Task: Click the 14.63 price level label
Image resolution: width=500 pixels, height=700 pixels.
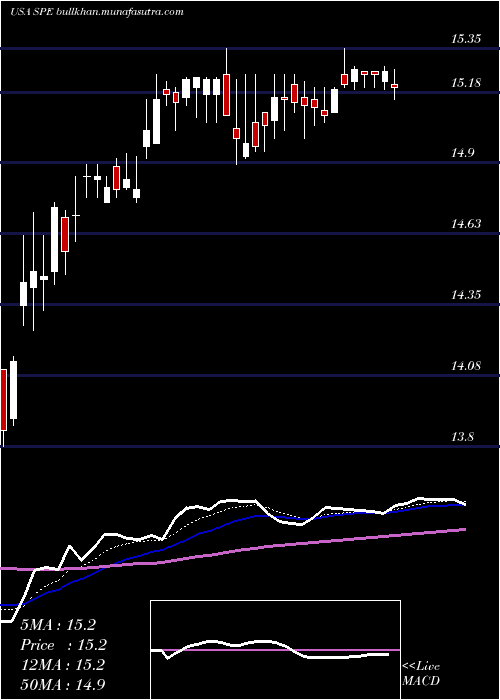Action: [x=466, y=224]
